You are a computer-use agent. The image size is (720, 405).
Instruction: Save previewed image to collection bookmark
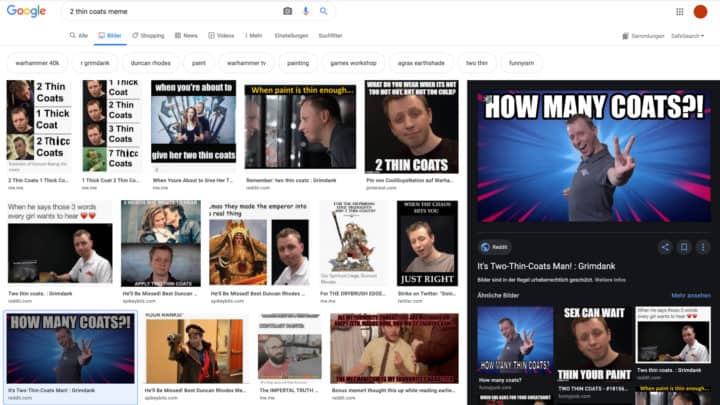[684, 248]
